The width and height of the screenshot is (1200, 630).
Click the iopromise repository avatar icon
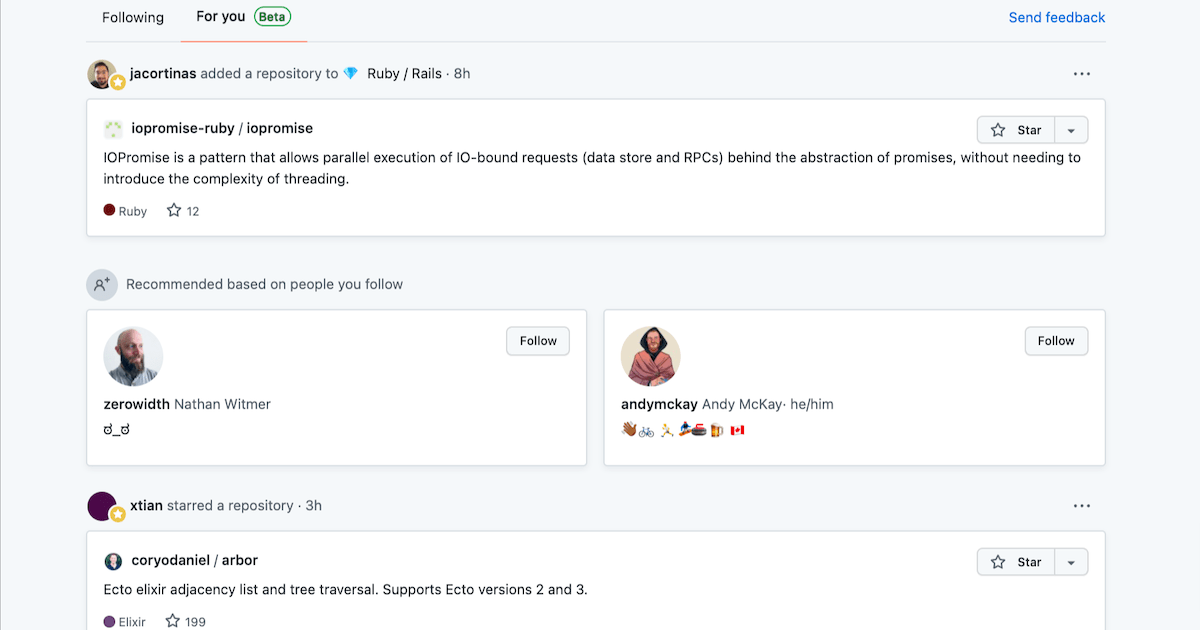click(113, 129)
